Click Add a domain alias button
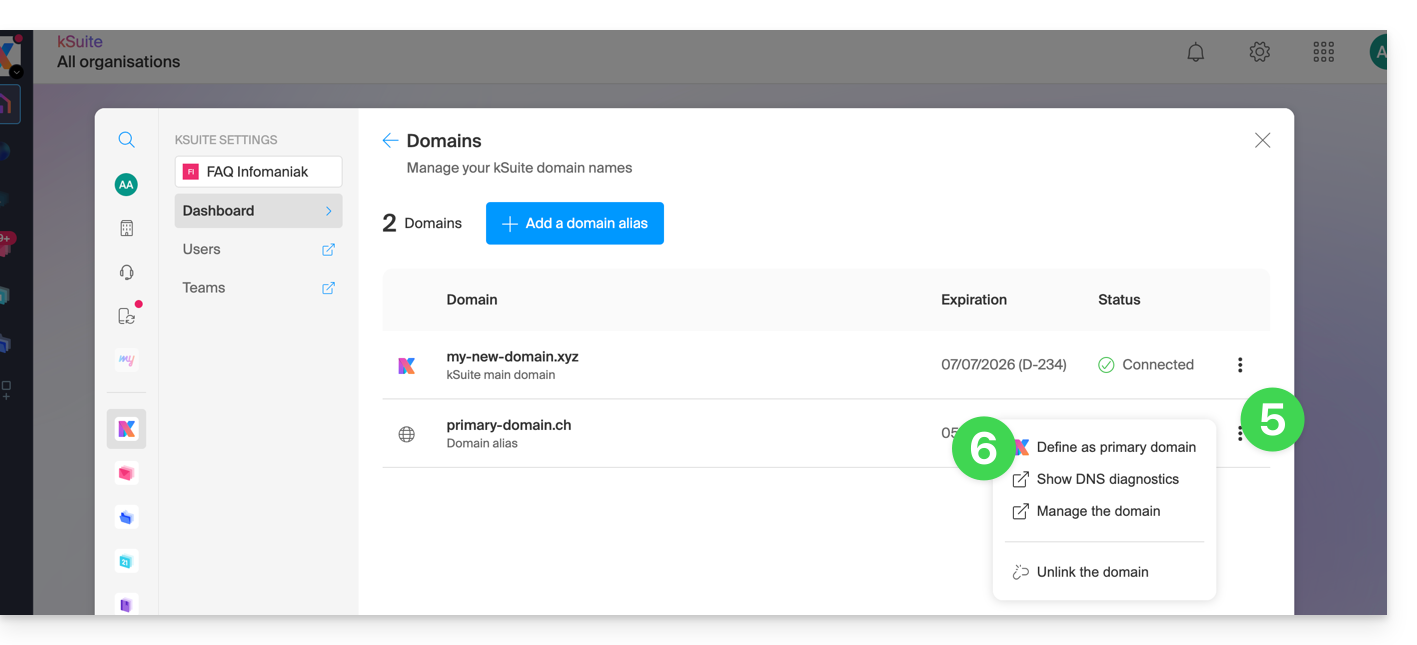 point(575,224)
